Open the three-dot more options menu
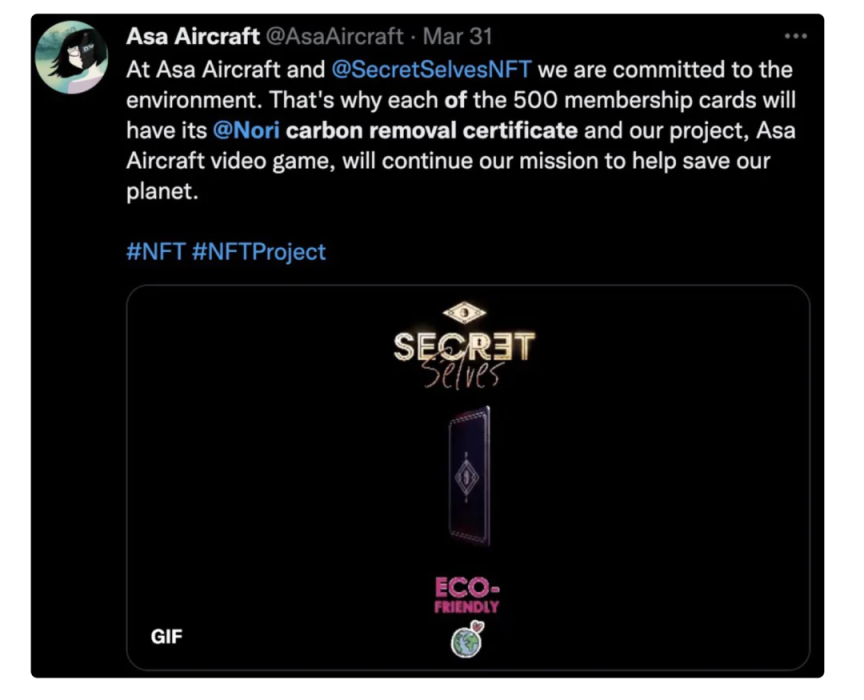Viewport: 864px width, 700px height. (x=796, y=36)
